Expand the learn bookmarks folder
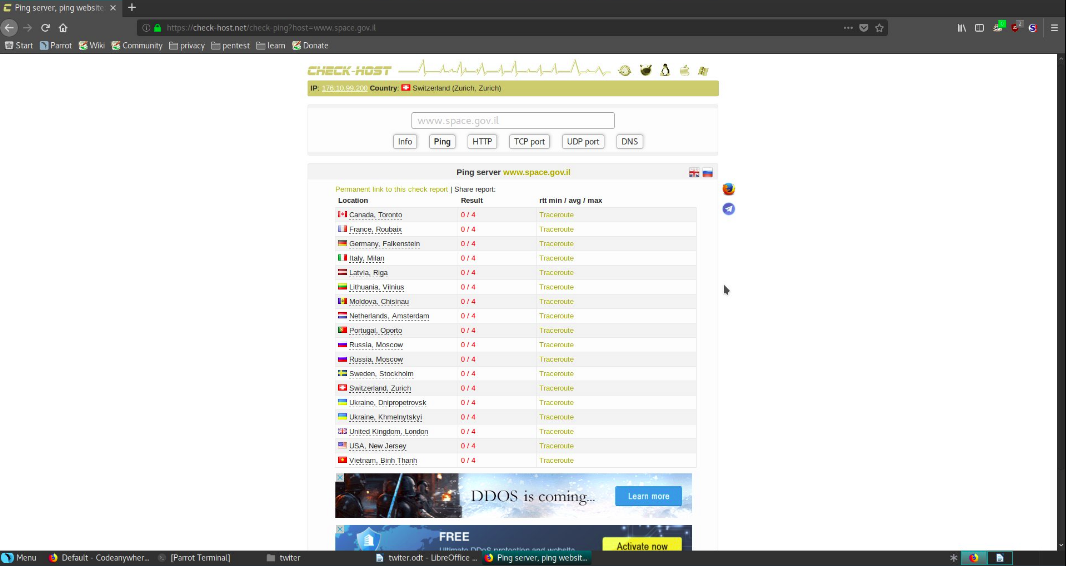The height and width of the screenshot is (566, 1066). coord(271,46)
